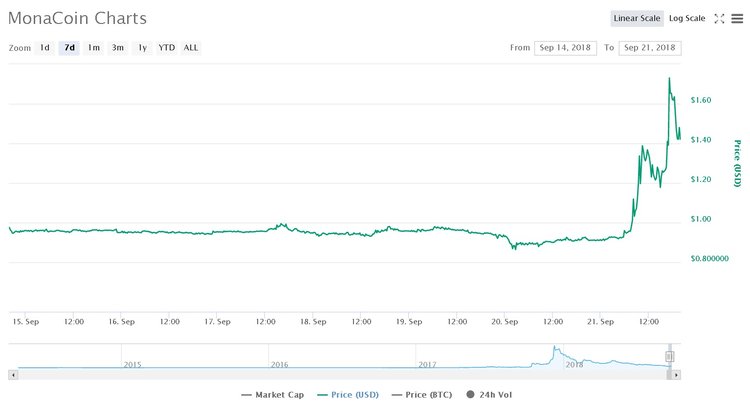Image resolution: width=750 pixels, height=403 pixels.
Task: Click the $1.20 axis label
Action: coord(701,179)
